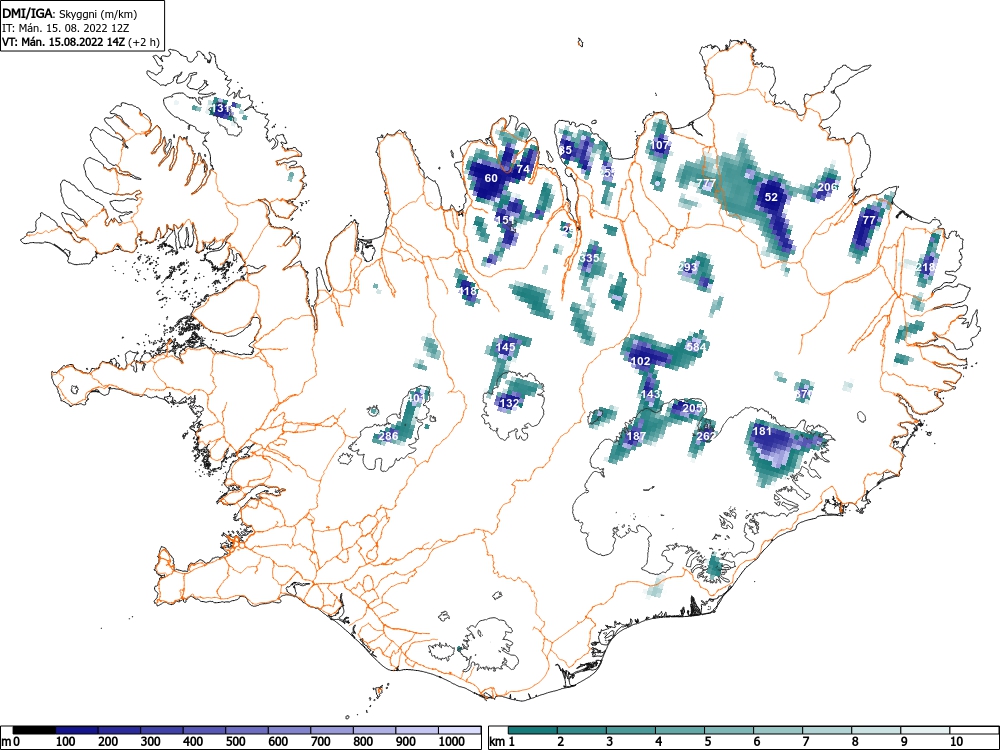This screenshot has height=750, width=1000.
Task: Click visibility value 181 on the map
Action: (762, 431)
